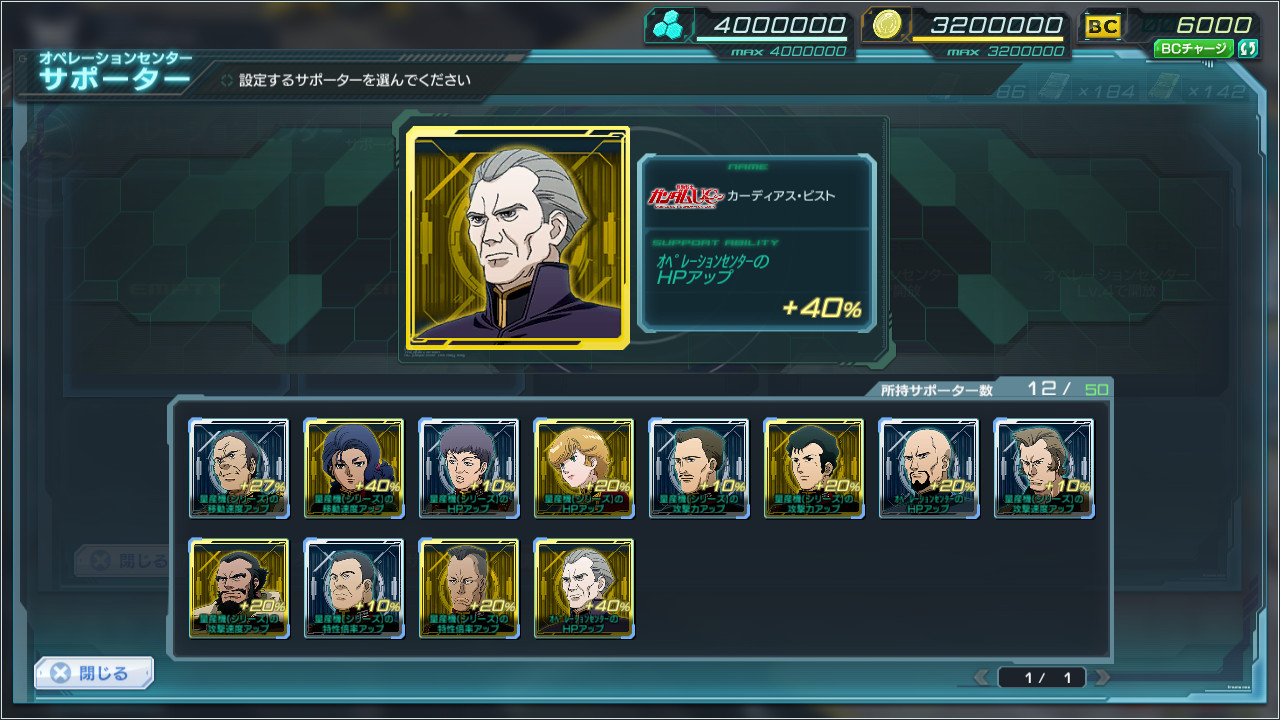Select the purple-haired supporter with +10% HP
The width and height of the screenshot is (1280, 720).
pyautogui.click(x=469, y=468)
